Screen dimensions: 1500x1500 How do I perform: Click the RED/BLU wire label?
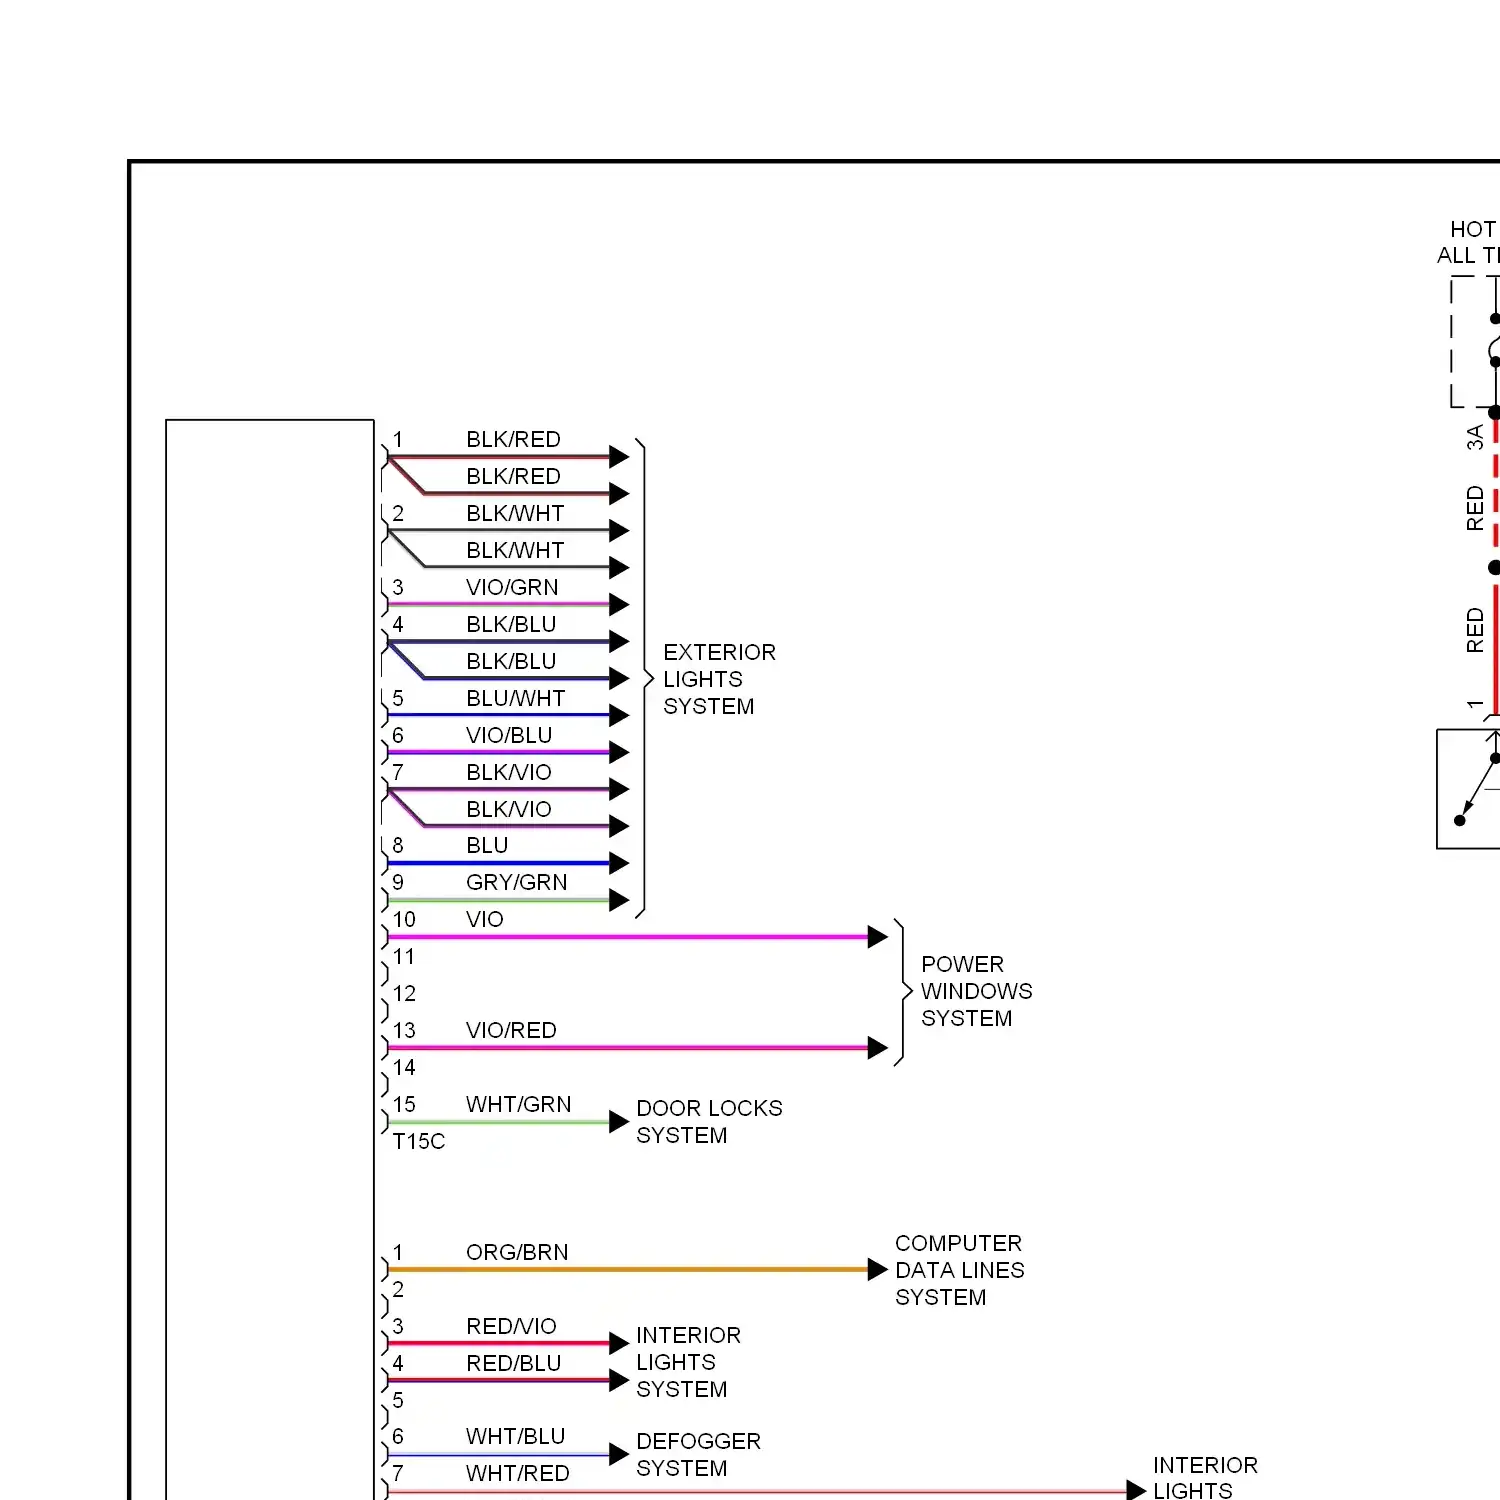[513, 1363]
